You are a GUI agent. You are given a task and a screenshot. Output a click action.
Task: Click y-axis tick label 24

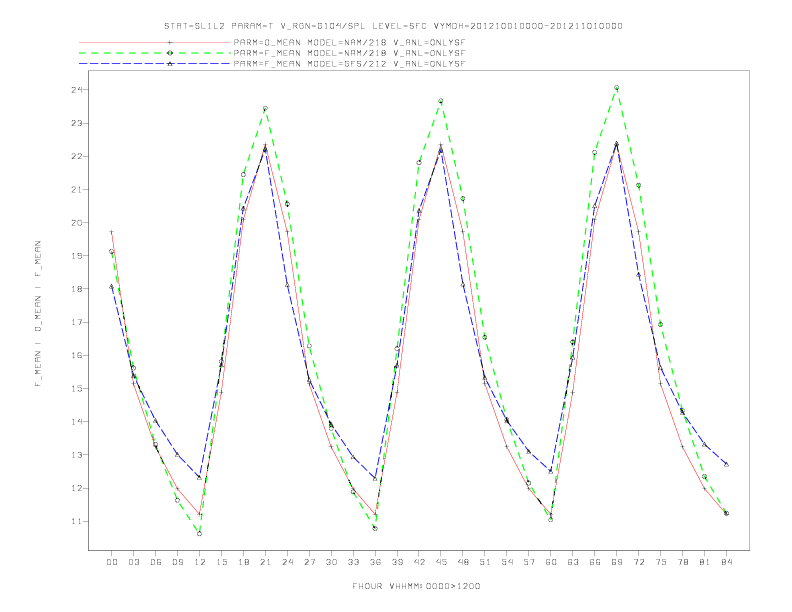coord(77,90)
